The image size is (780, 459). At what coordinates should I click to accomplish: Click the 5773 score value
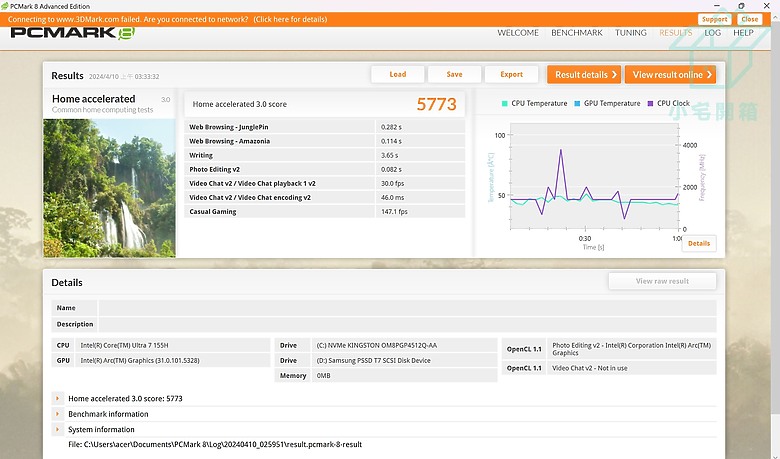point(436,104)
